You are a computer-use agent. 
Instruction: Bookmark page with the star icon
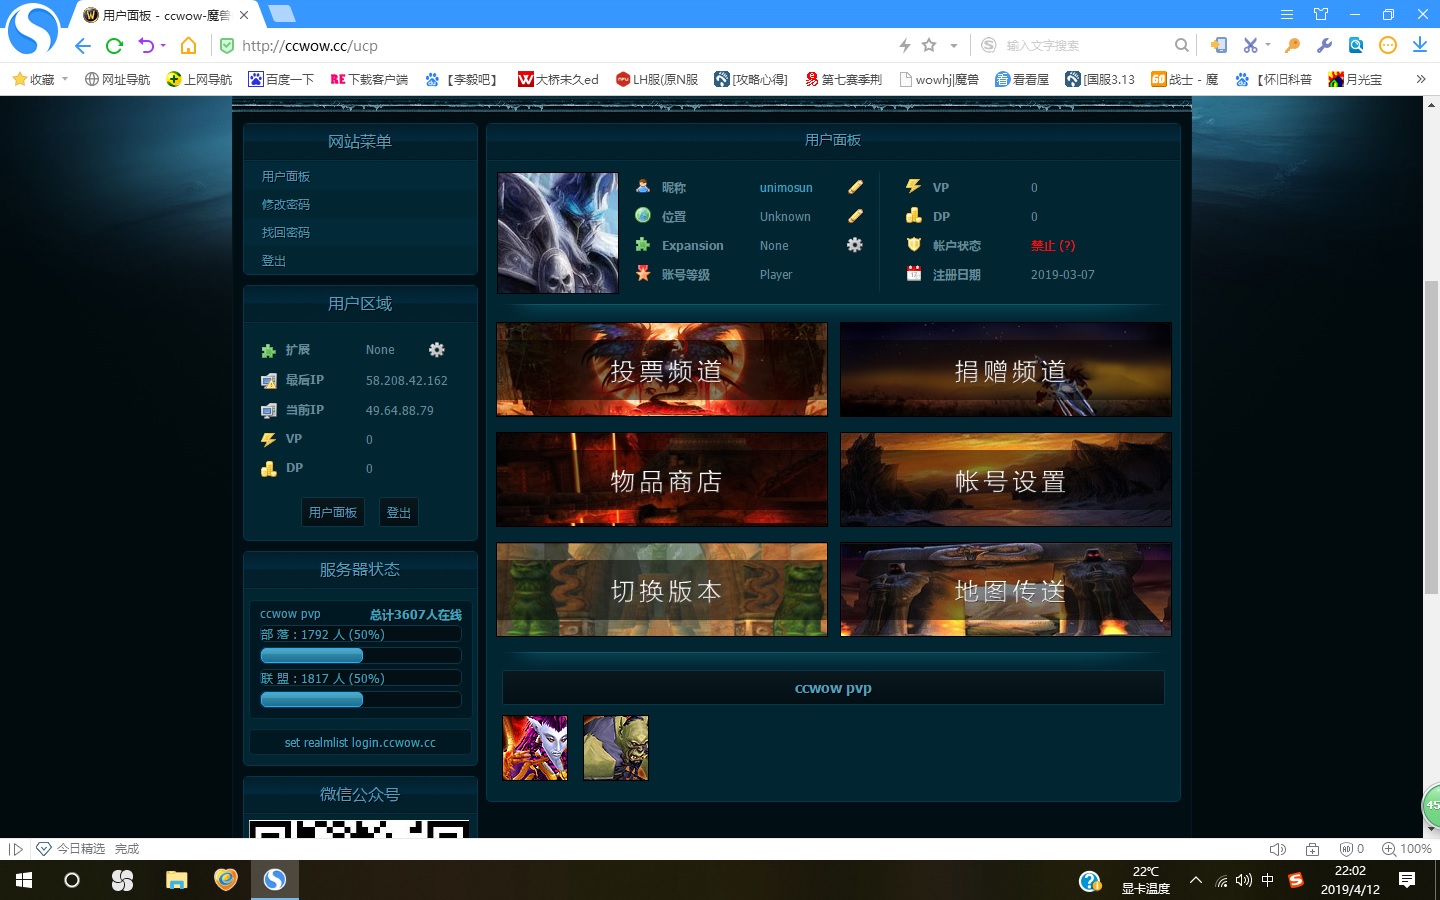[929, 46]
